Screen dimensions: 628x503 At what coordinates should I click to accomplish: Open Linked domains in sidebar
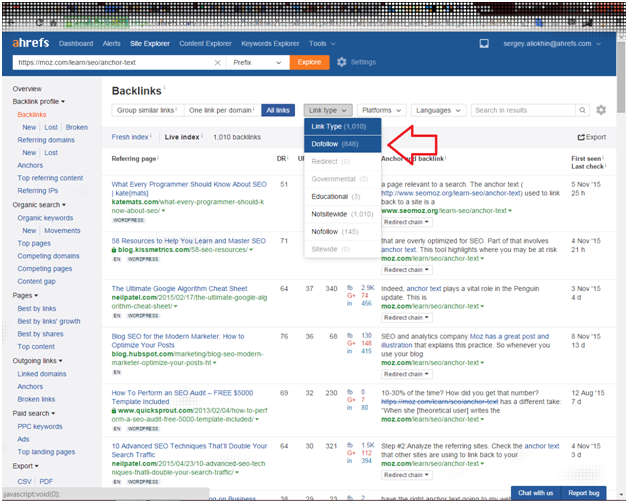tap(42, 374)
